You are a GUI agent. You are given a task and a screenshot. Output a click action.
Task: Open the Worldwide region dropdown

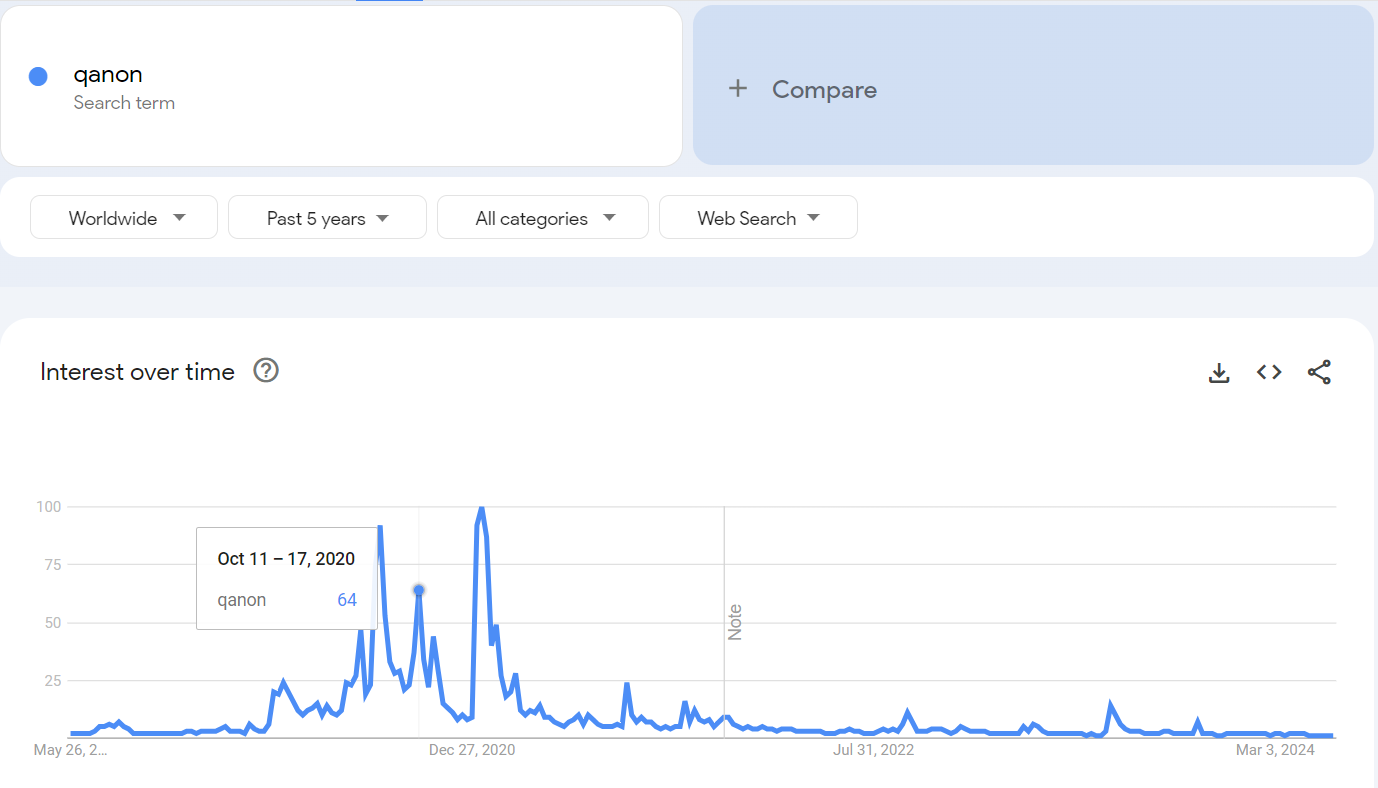(124, 218)
